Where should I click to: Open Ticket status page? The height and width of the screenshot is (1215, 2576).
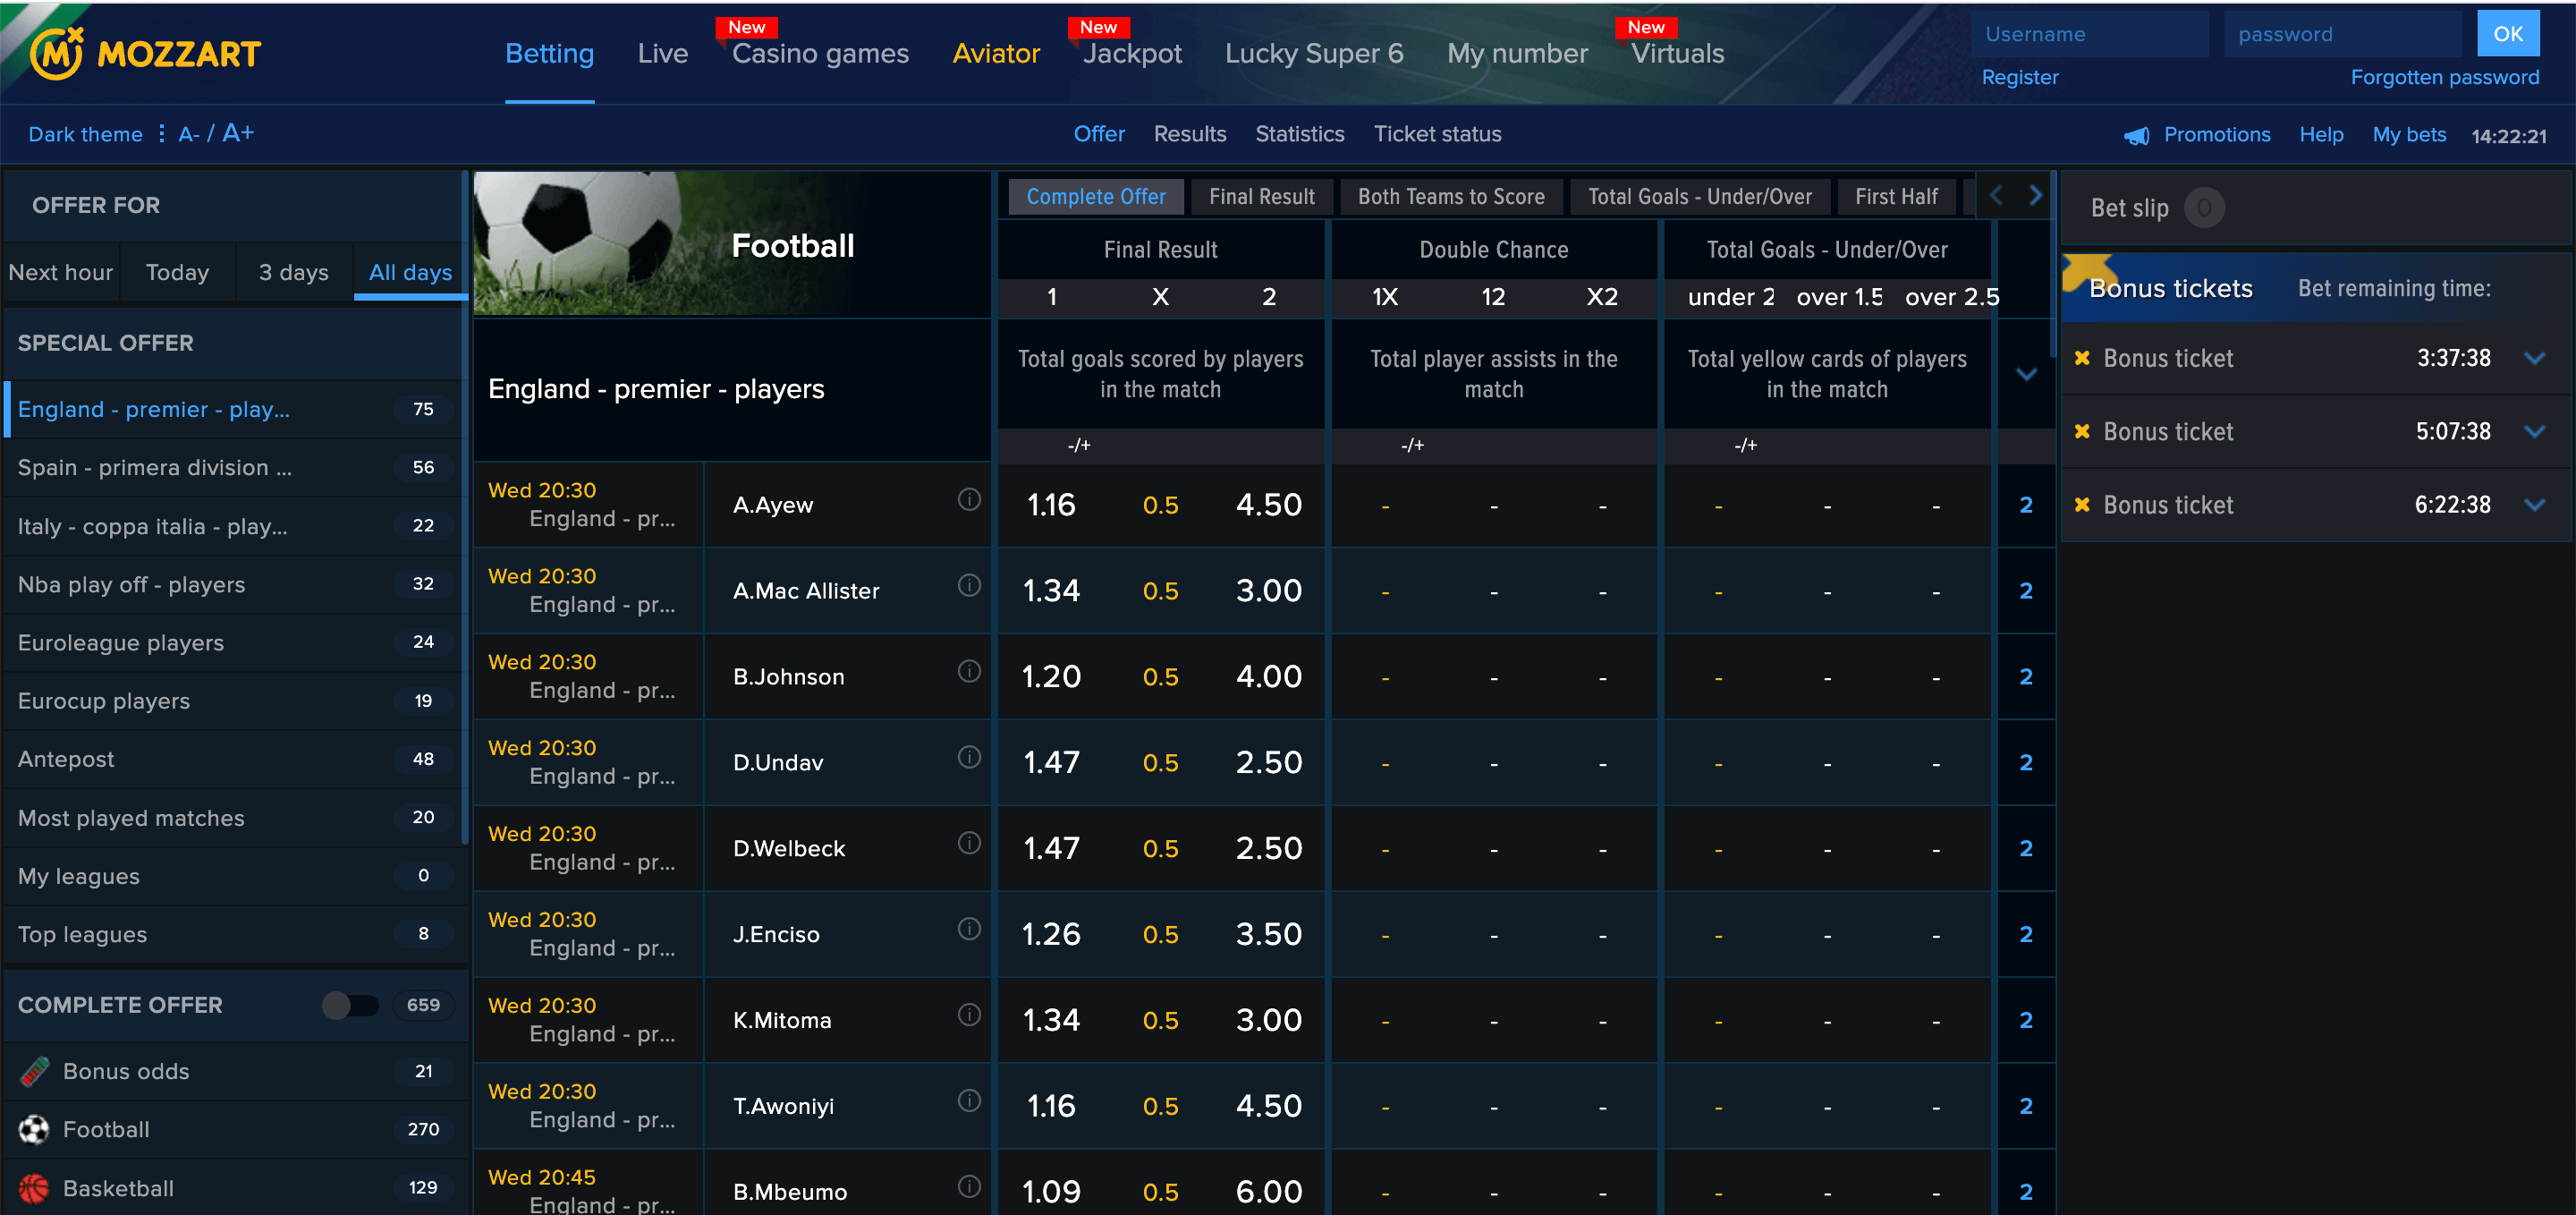tap(1437, 134)
